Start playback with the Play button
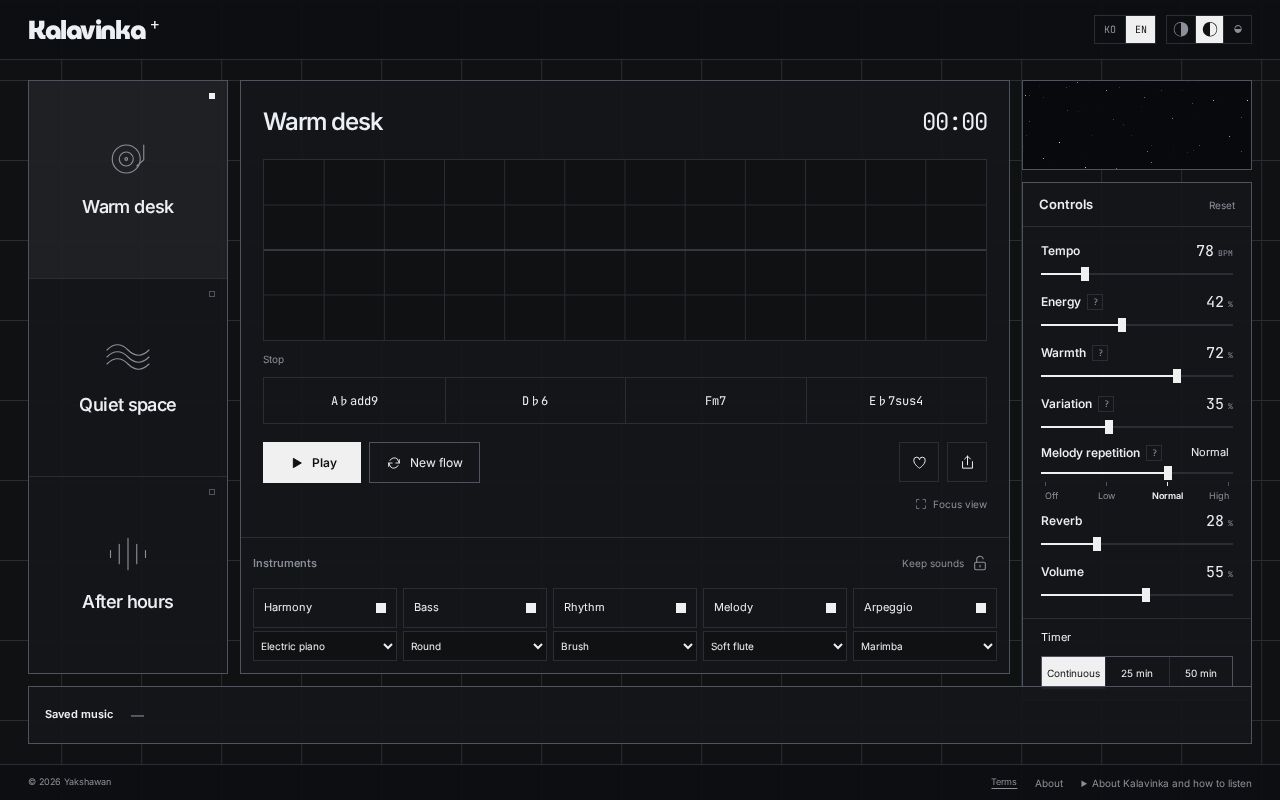Screen dimensions: 1280x800 (x=312, y=462)
